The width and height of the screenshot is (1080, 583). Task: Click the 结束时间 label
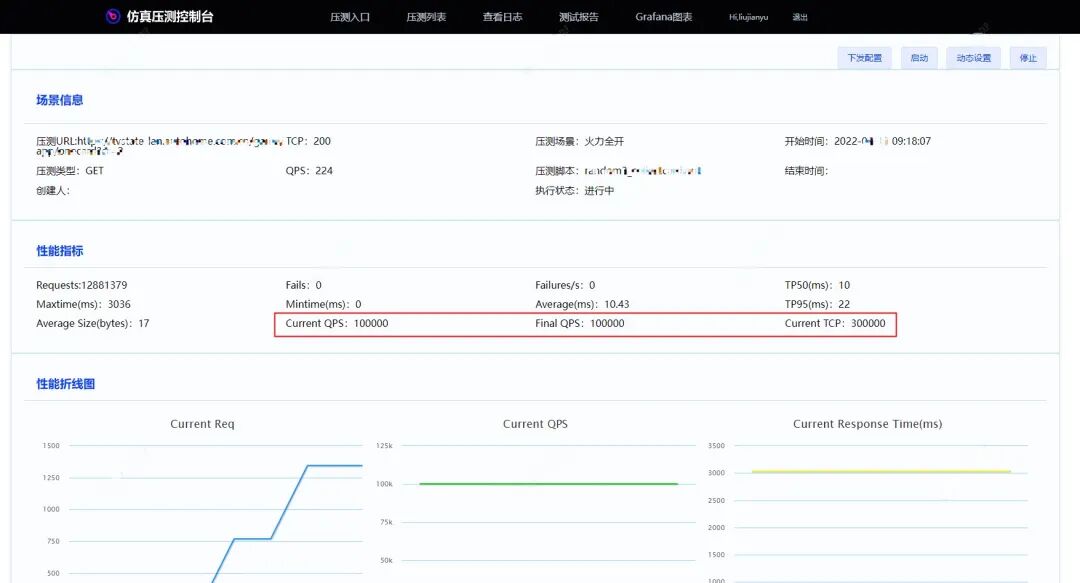(806, 171)
